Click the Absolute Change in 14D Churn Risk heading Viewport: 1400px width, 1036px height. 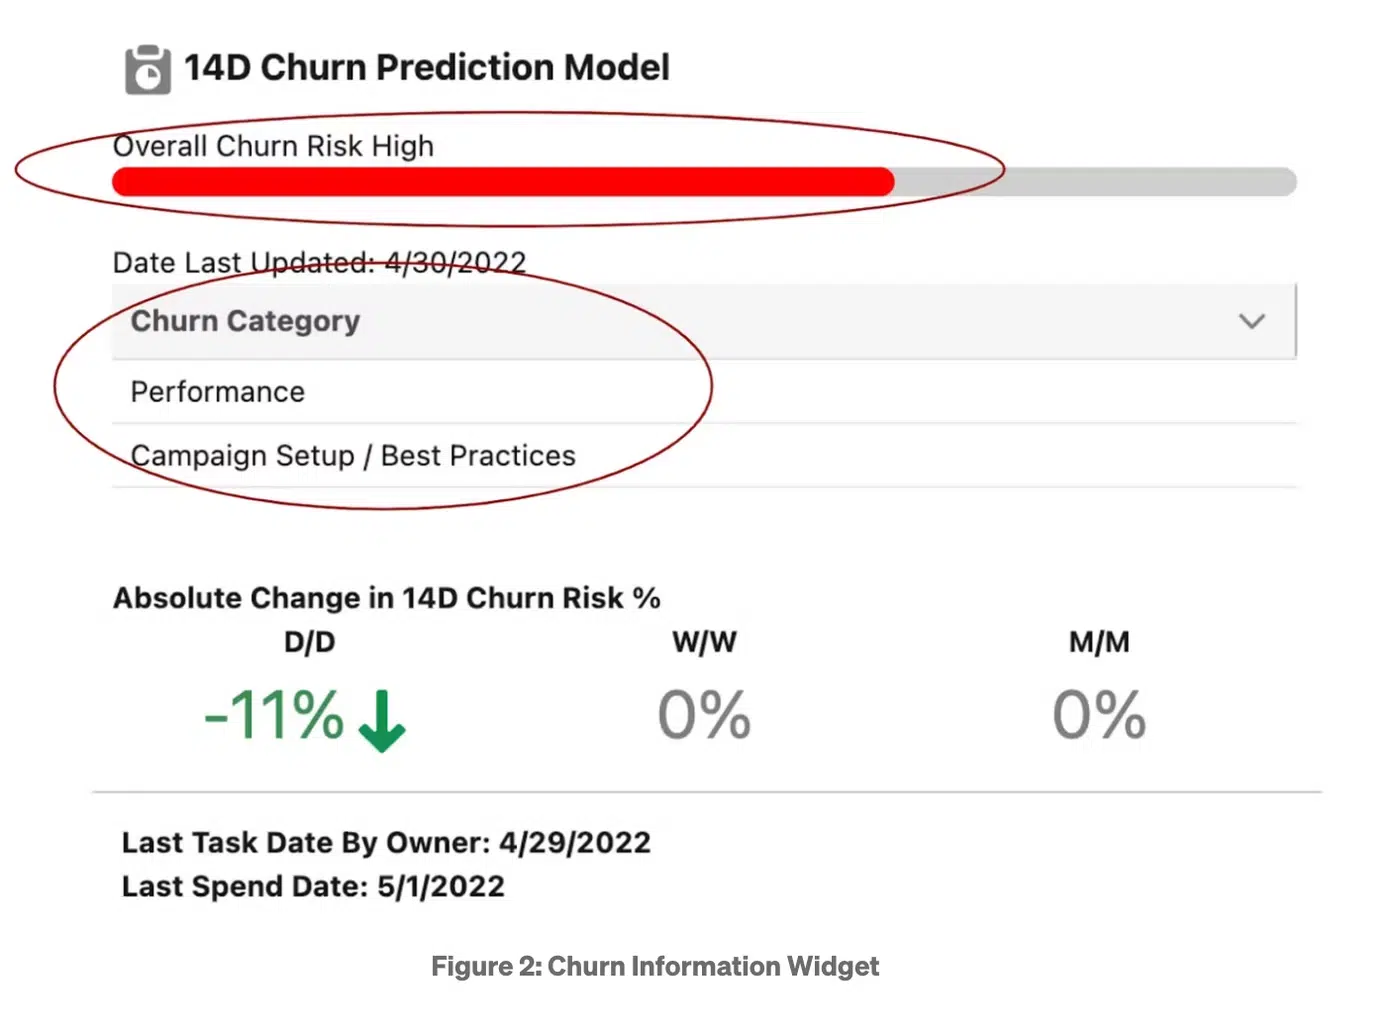pyautogui.click(x=386, y=598)
